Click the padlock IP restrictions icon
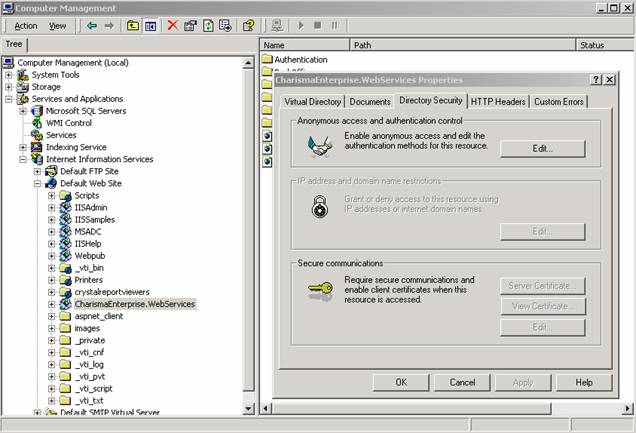 320,206
